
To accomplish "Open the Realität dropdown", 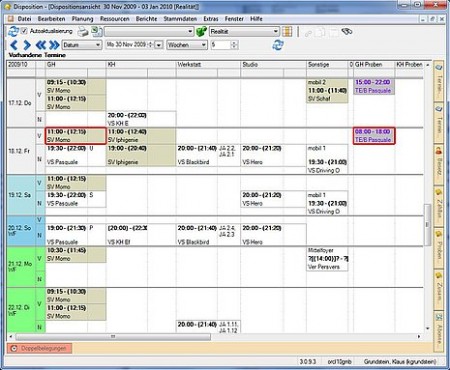I will pyautogui.click(x=244, y=32).
